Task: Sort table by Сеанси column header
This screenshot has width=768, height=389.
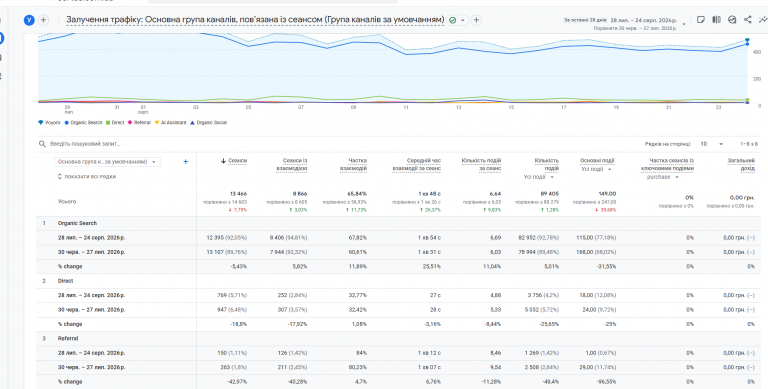Action: 238,161
